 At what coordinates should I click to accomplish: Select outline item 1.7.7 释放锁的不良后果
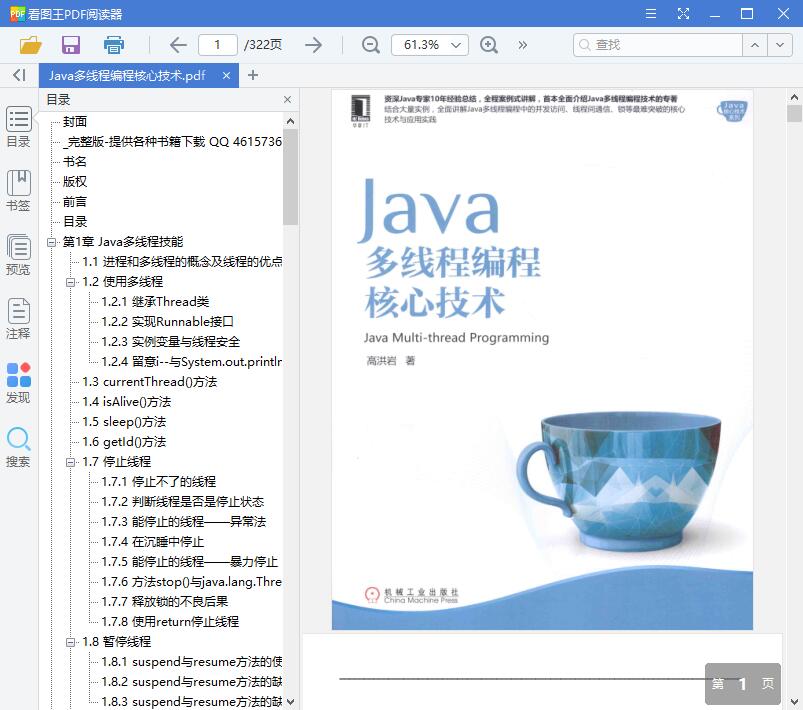tap(164, 601)
